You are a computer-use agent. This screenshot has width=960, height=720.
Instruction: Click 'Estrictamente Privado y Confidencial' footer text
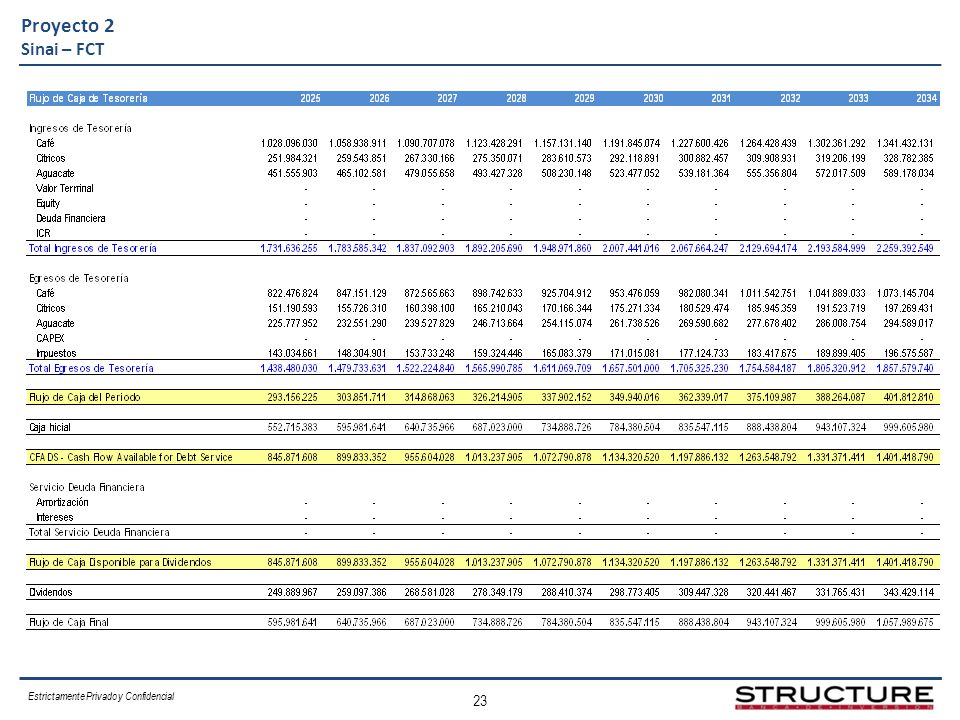point(101,696)
